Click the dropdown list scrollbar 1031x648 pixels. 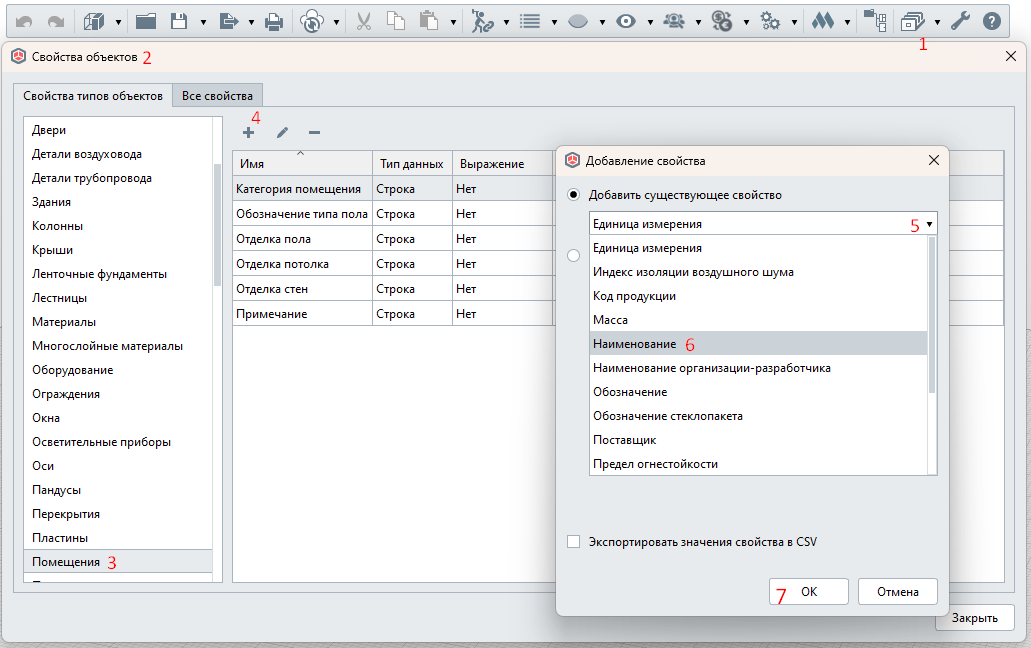(931, 315)
